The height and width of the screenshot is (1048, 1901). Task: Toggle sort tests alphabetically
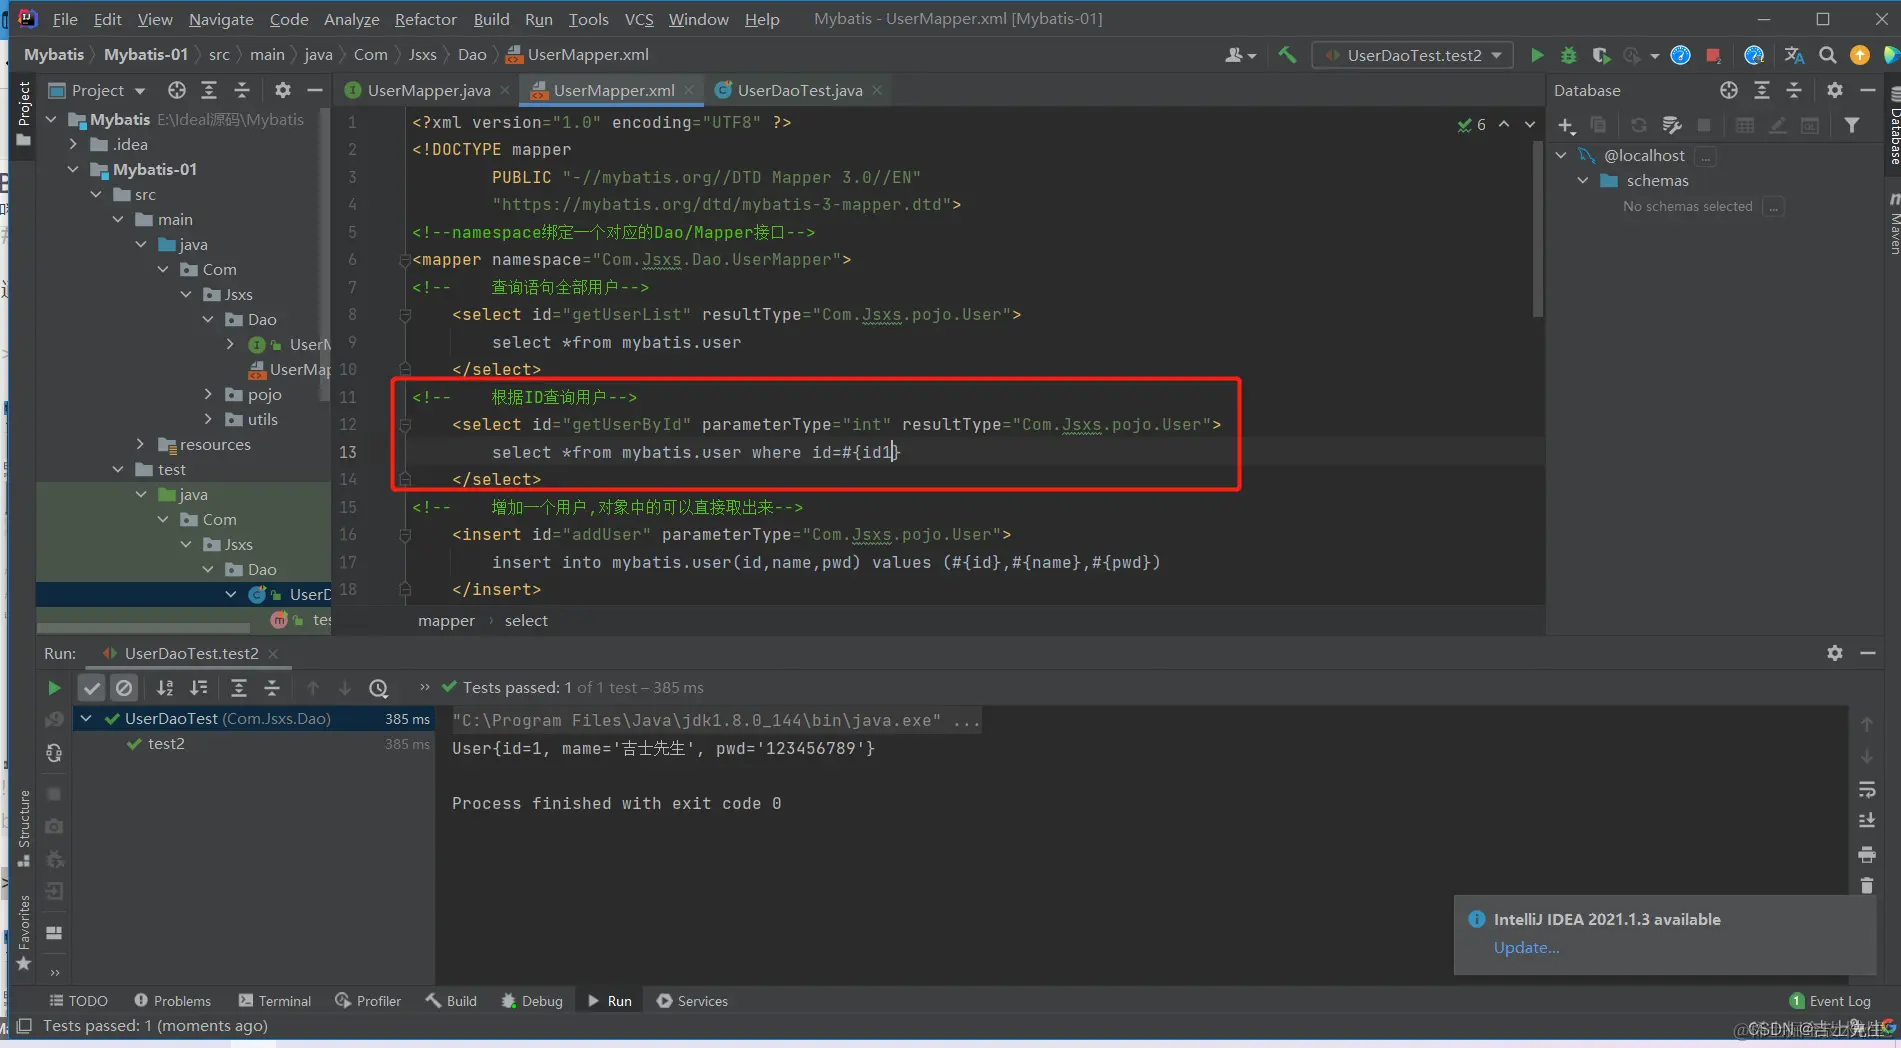point(165,688)
